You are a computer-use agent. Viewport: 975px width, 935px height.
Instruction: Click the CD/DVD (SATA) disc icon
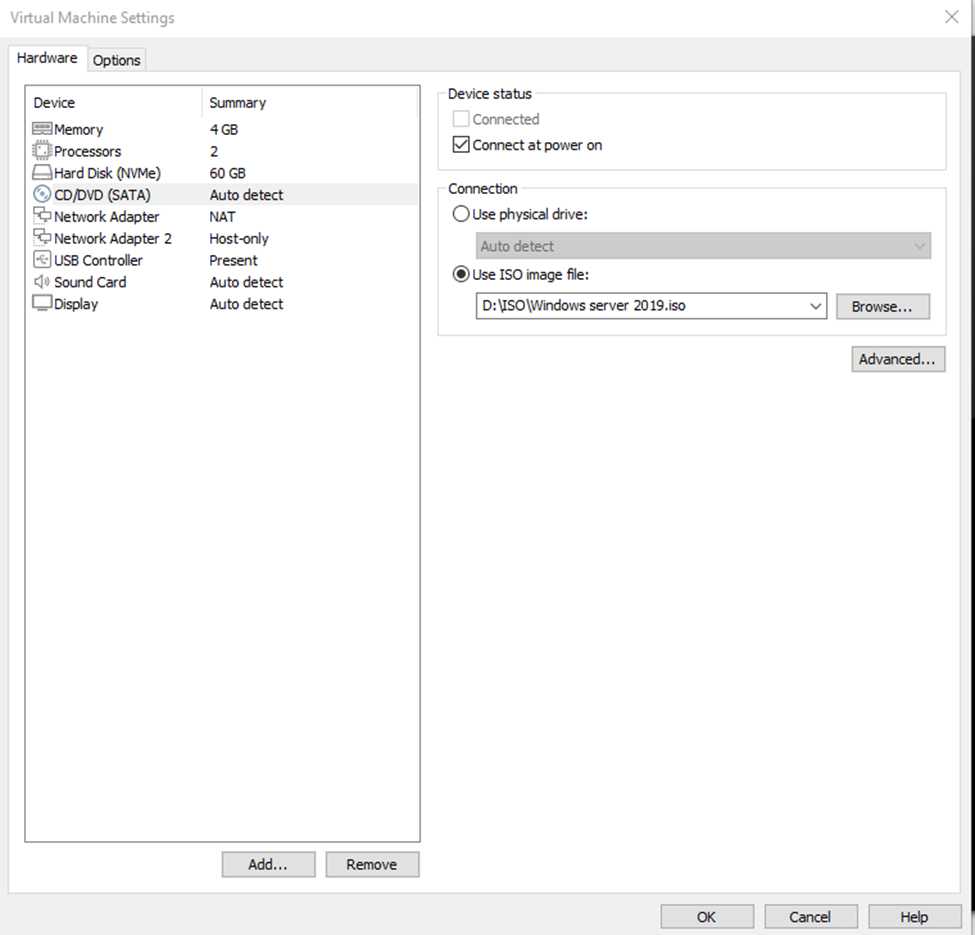pyautogui.click(x=42, y=194)
